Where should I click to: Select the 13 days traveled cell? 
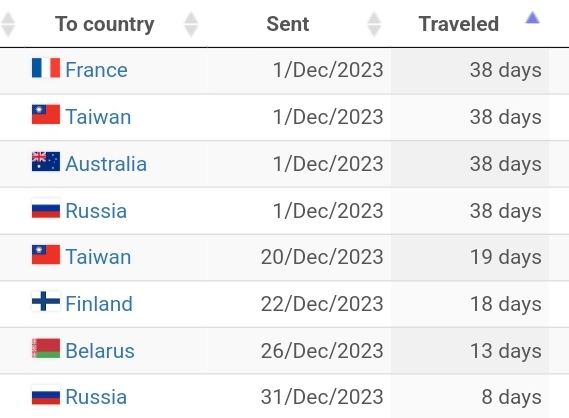pos(470,351)
